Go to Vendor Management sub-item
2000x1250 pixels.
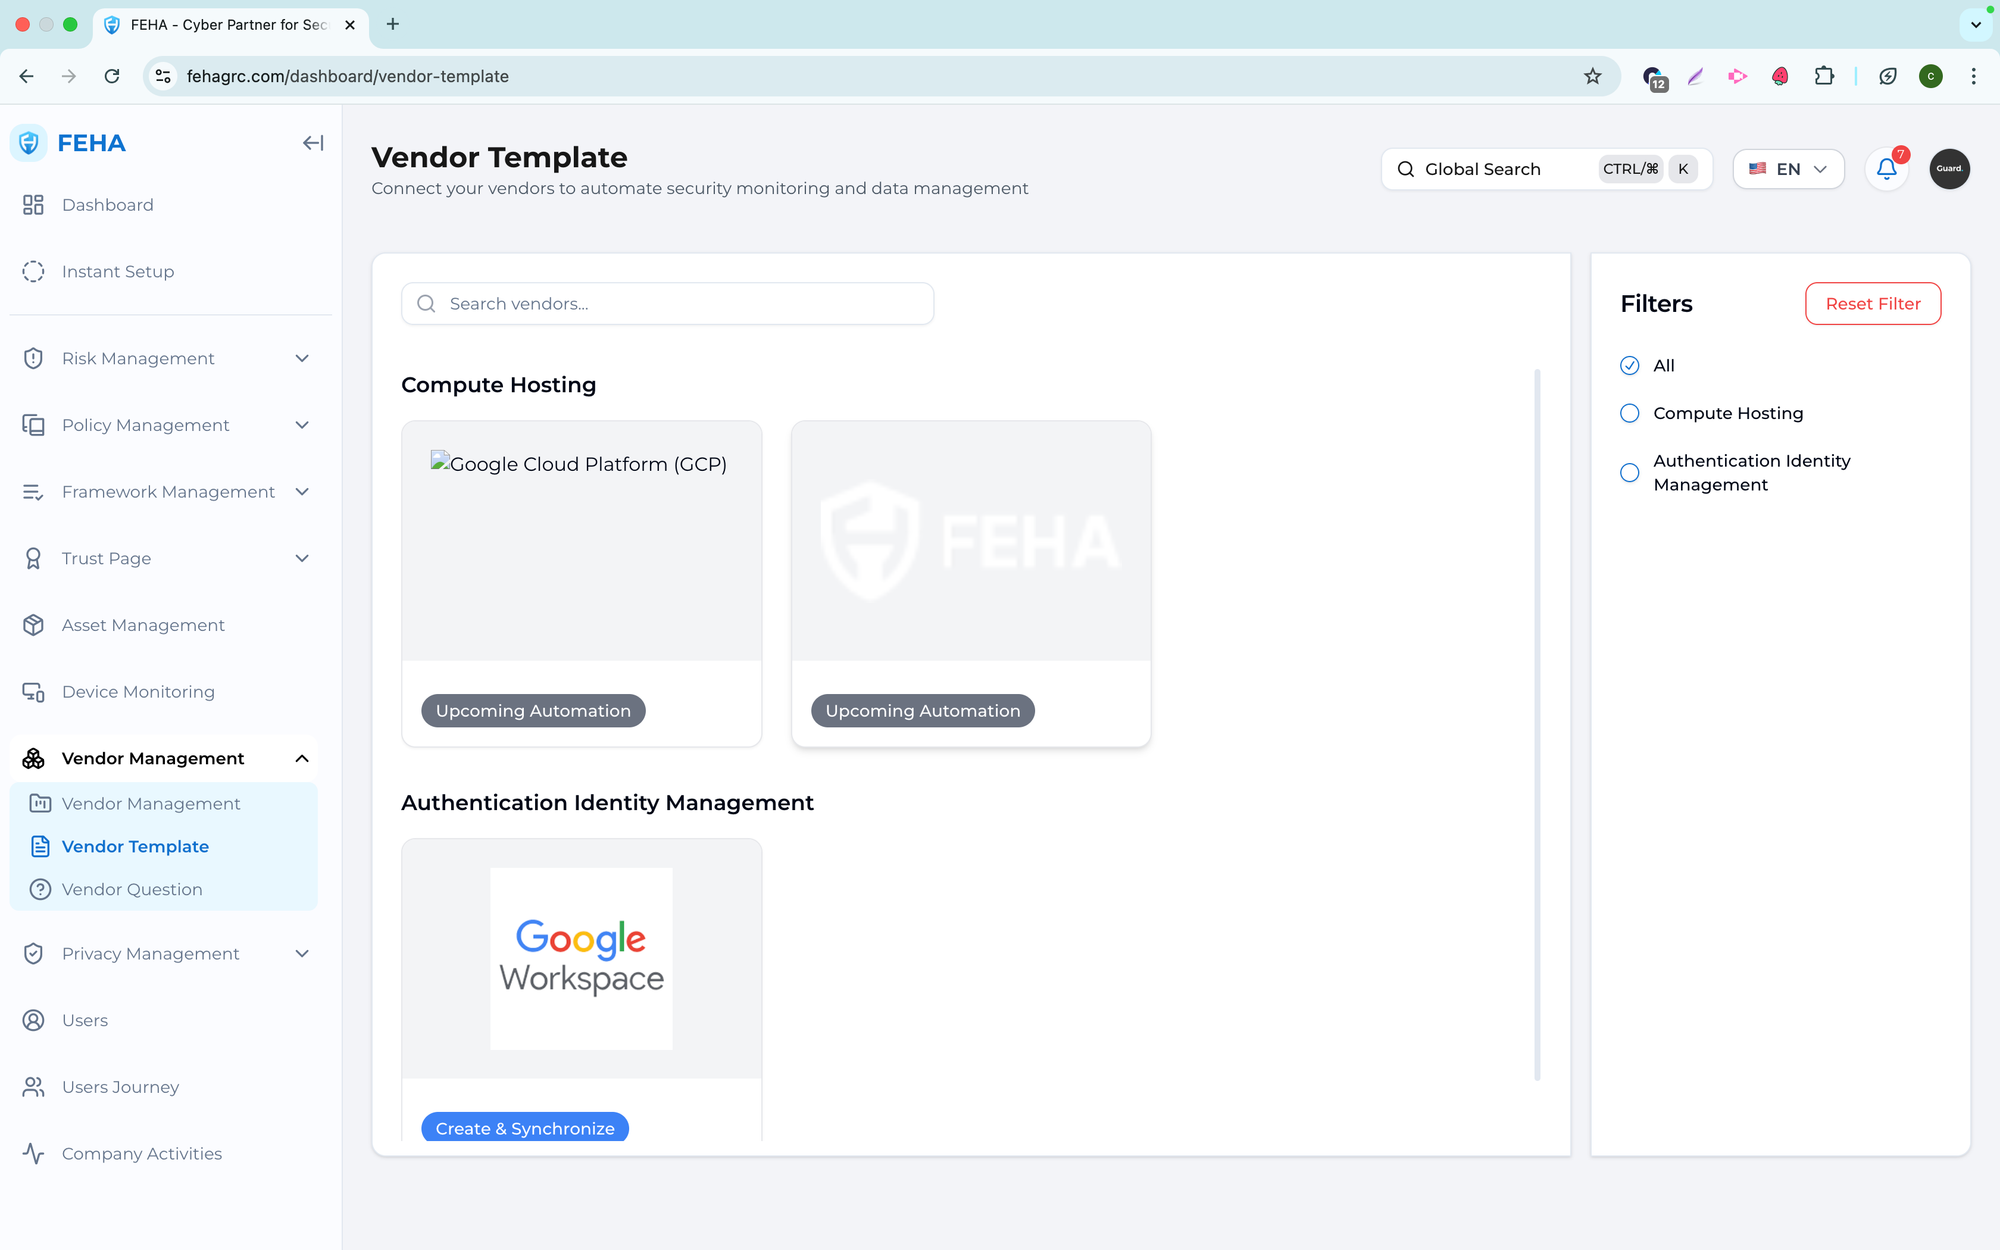[x=150, y=804]
